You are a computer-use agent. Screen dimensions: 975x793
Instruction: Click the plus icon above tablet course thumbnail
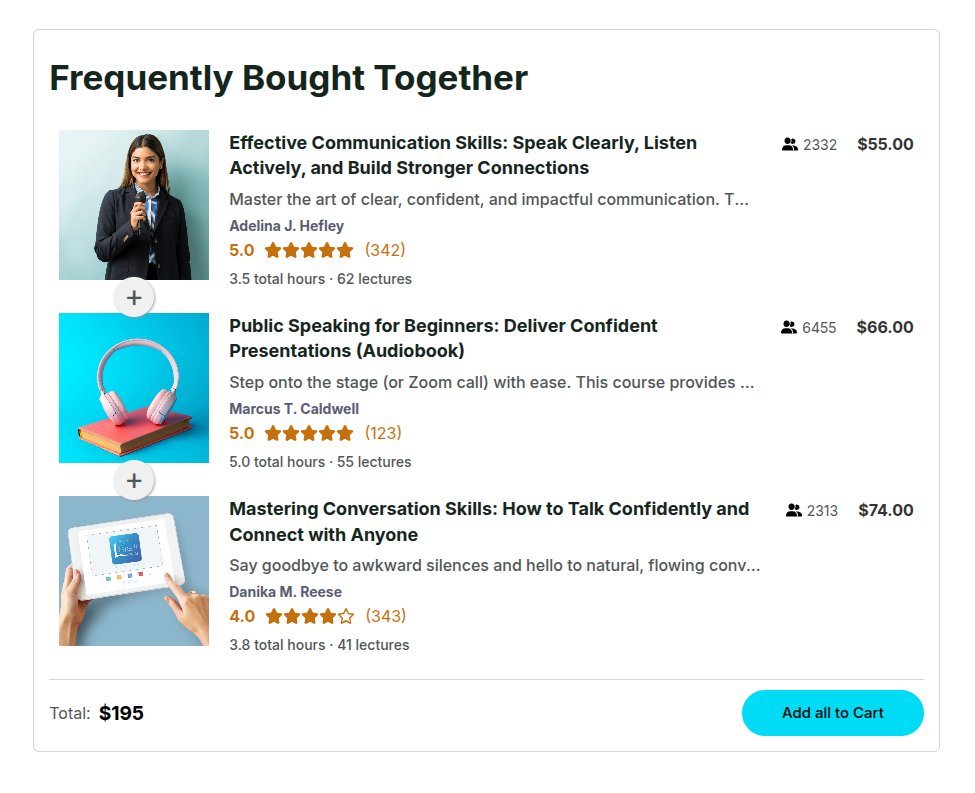tap(134, 480)
